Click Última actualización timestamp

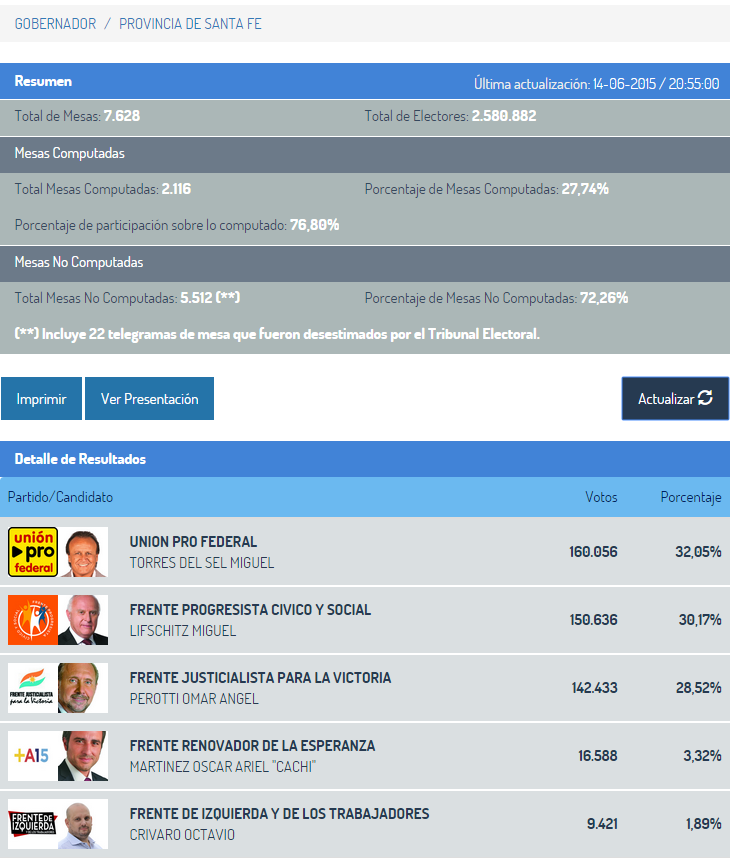(597, 84)
